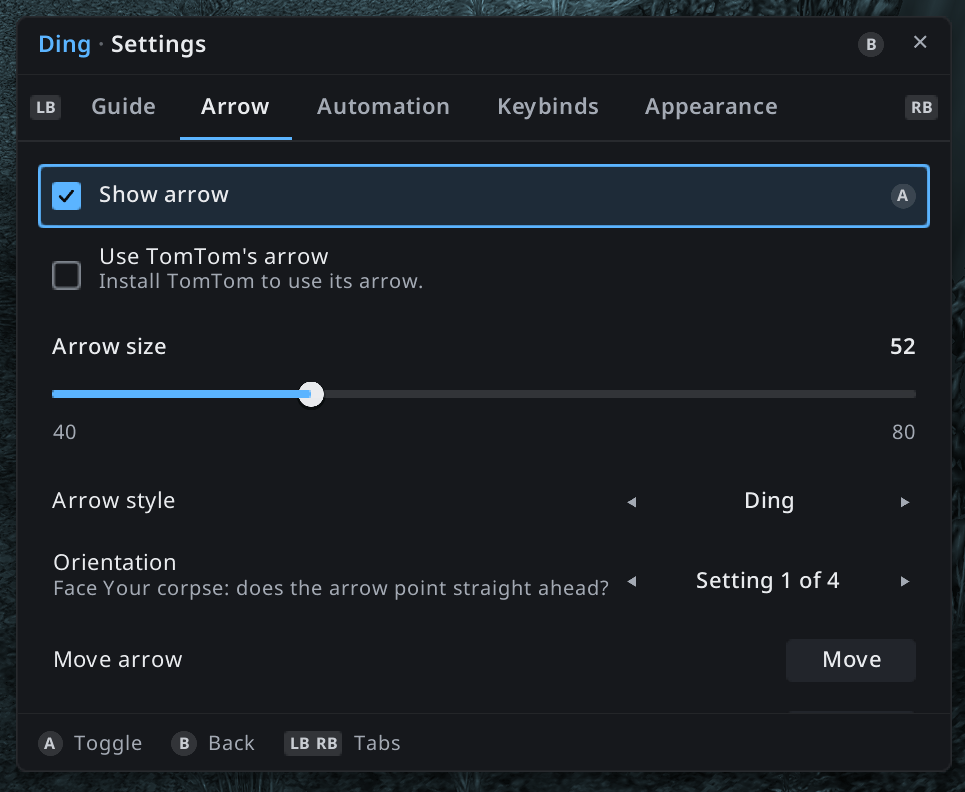Click the Tabs label in the footer
Viewport: 965px width, 792px height.
point(377,743)
